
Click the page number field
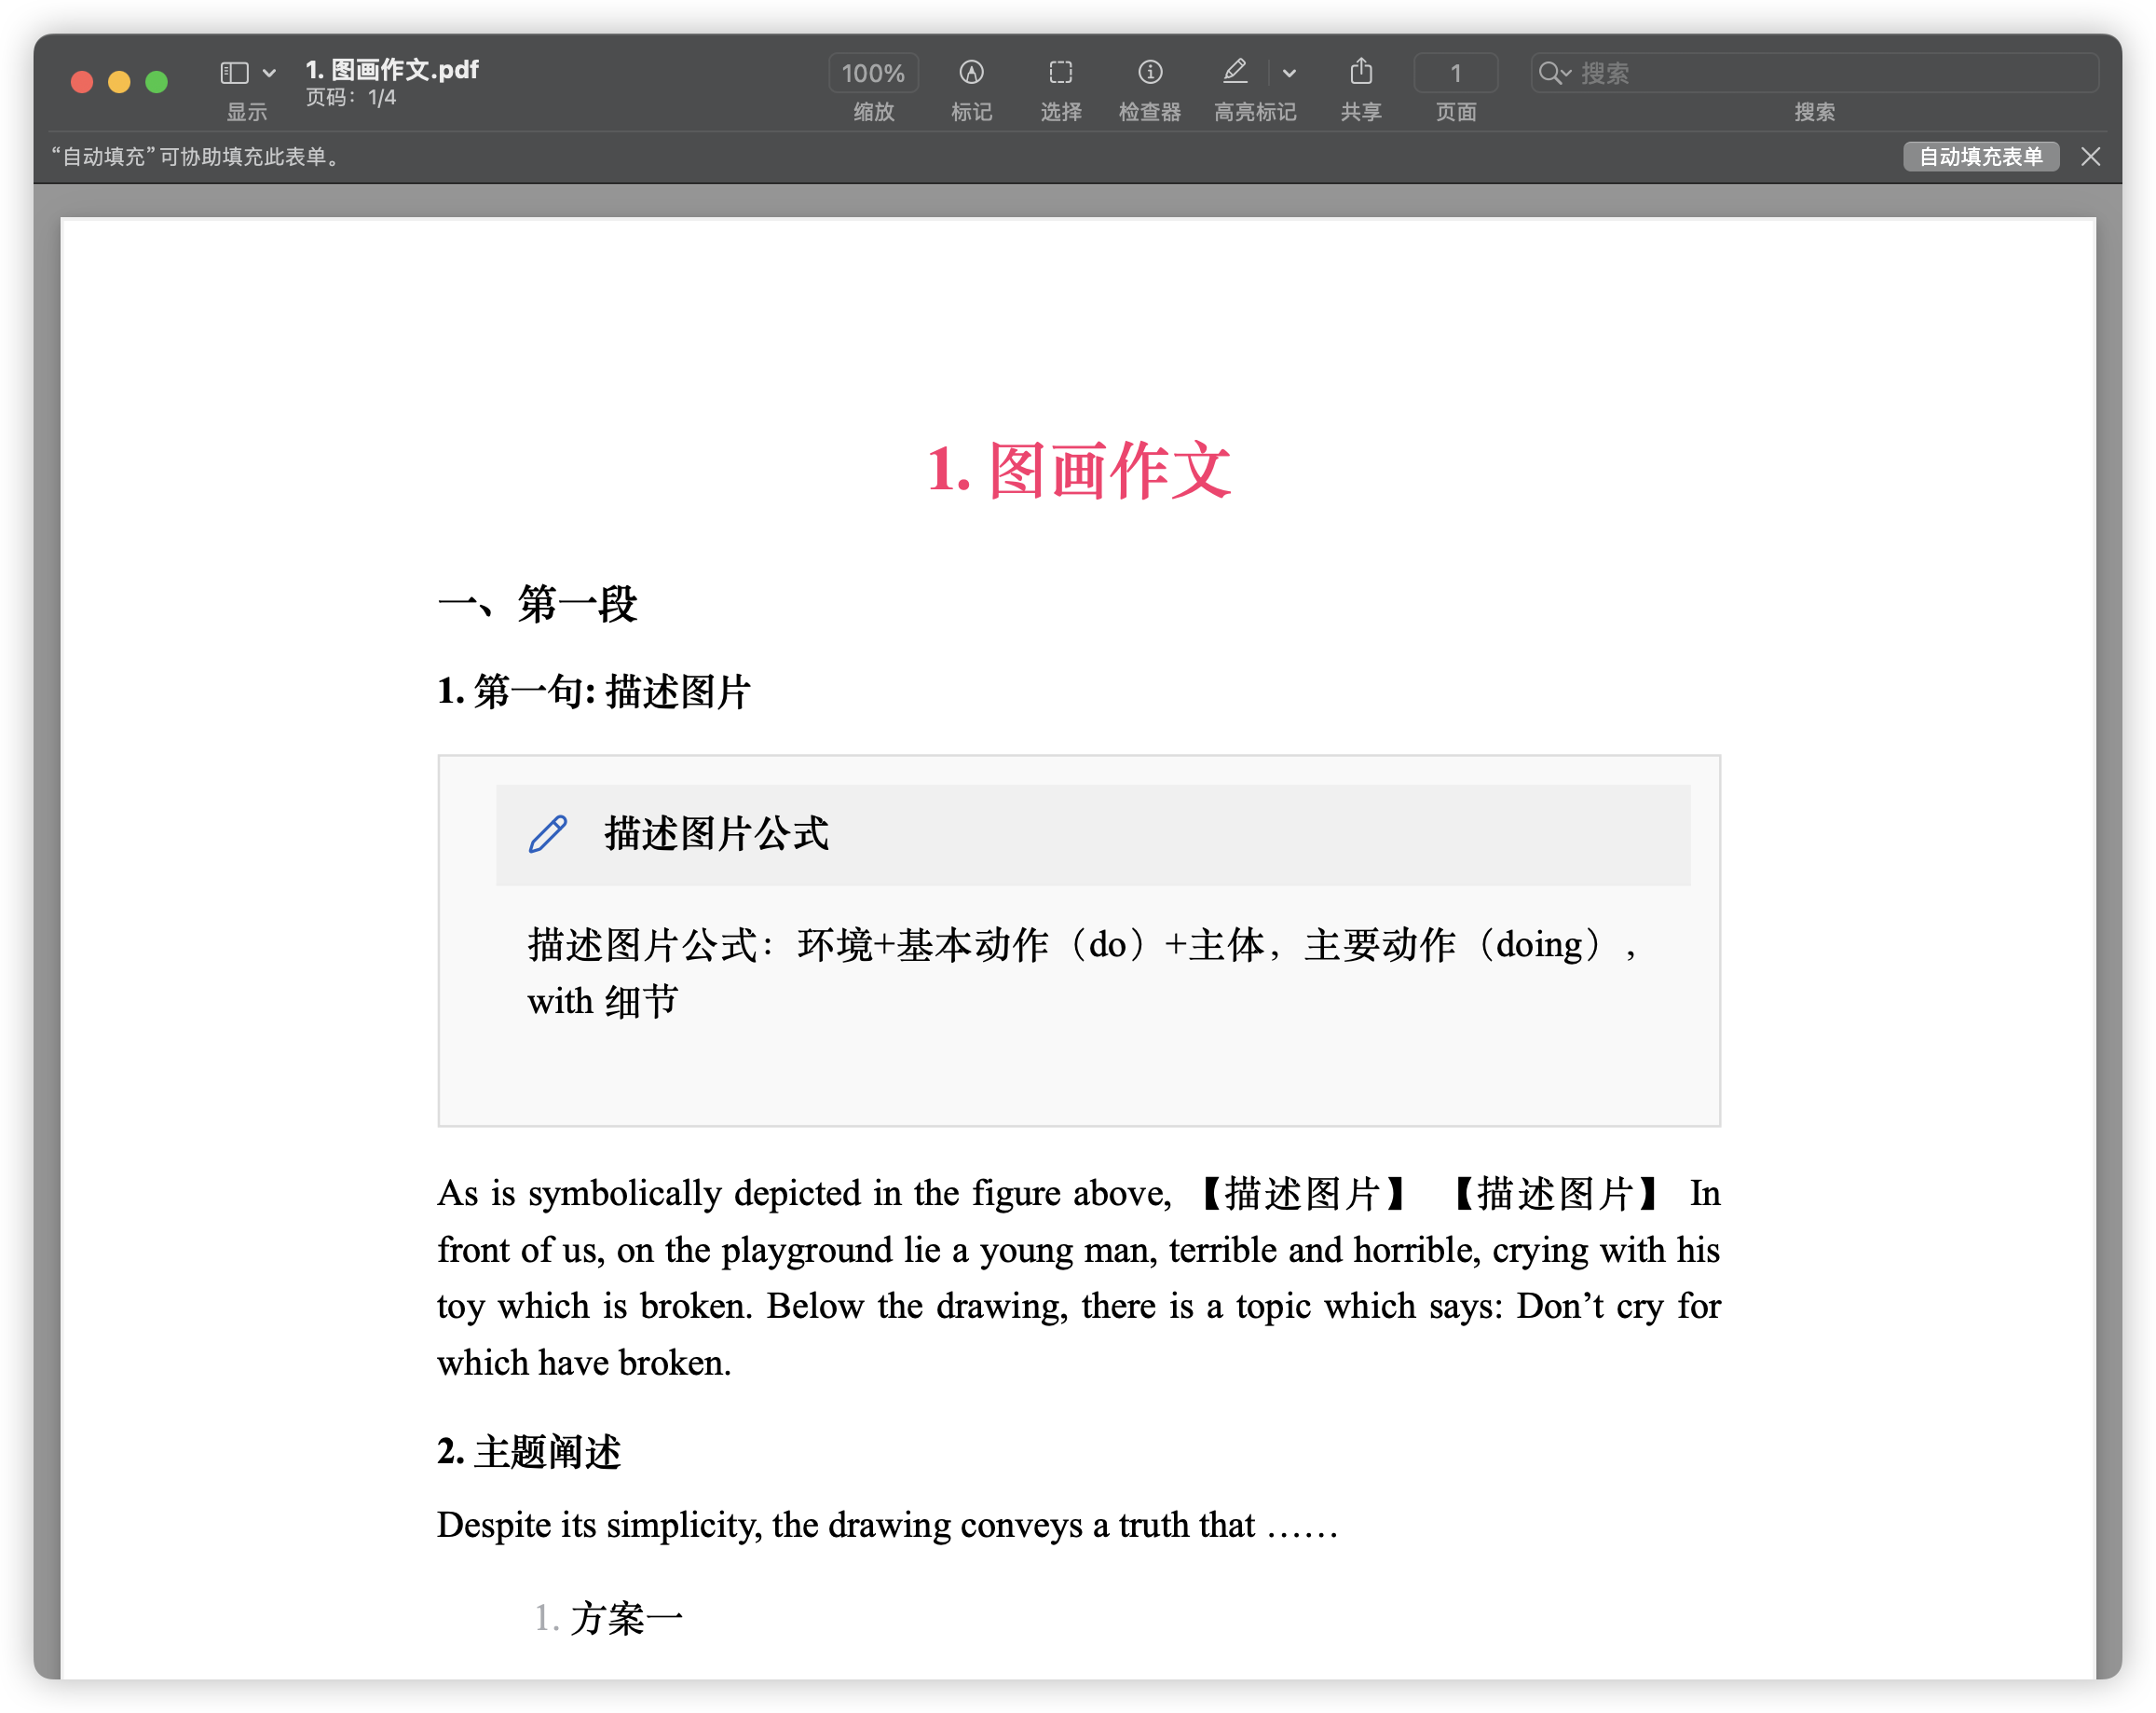[1455, 73]
